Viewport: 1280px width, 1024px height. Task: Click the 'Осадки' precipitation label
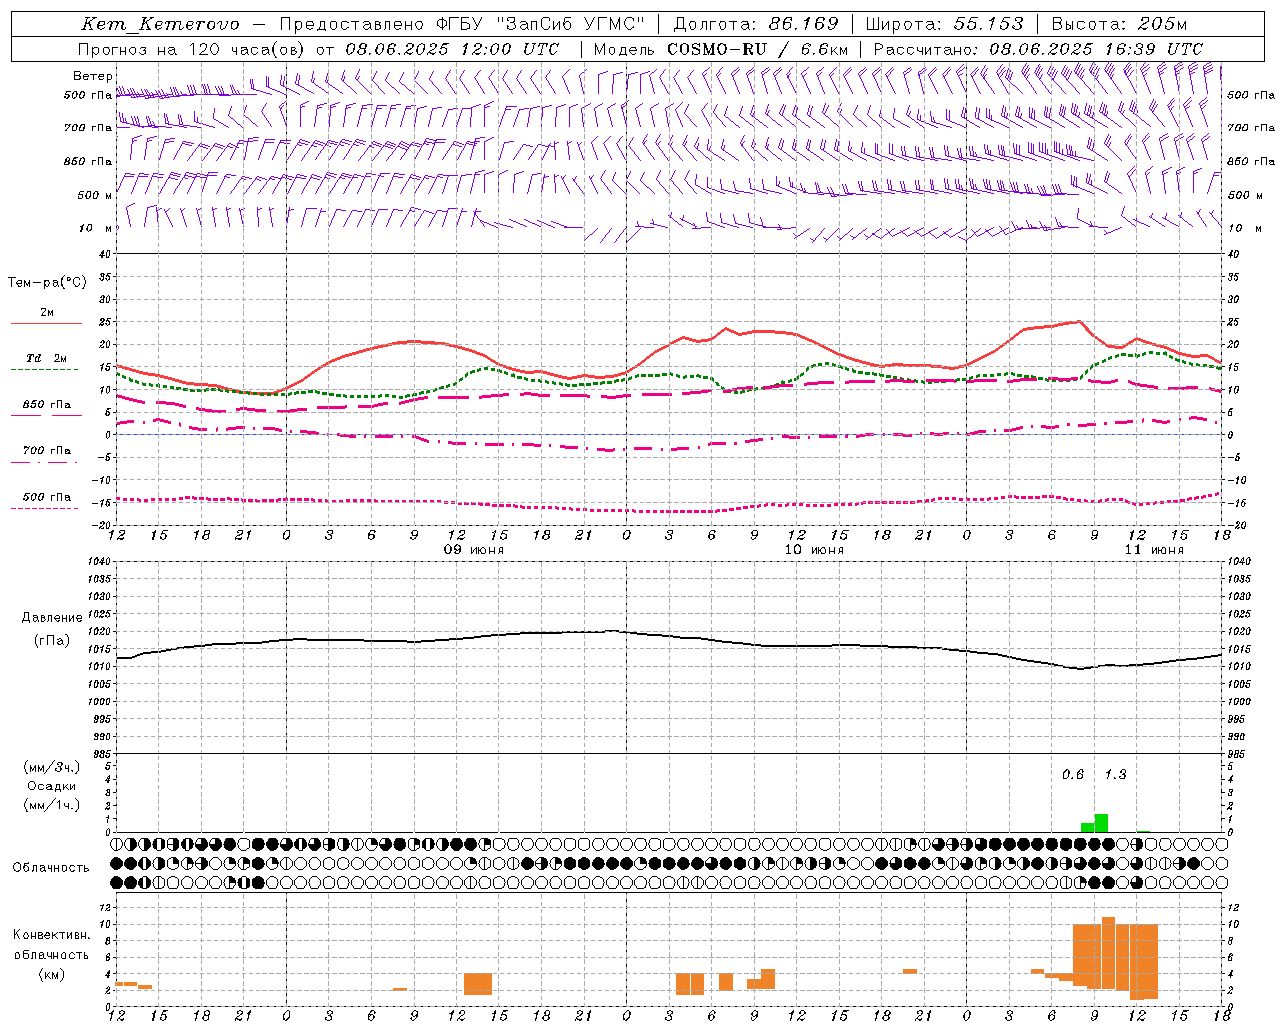[52, 786]
